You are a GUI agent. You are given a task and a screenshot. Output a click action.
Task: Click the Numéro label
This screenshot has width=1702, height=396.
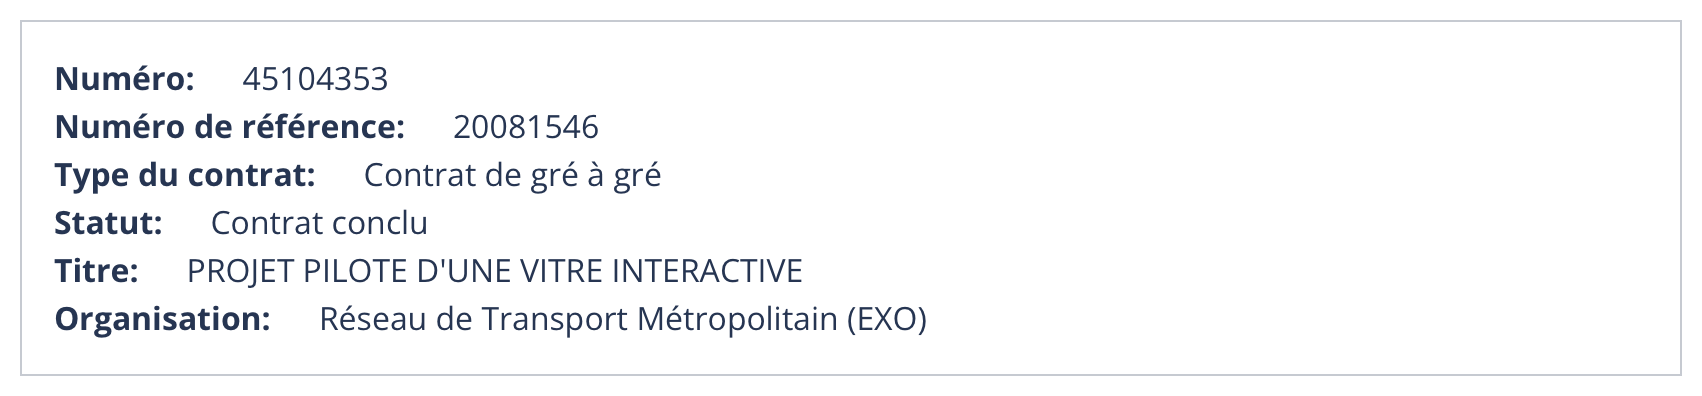pos(125,79)
